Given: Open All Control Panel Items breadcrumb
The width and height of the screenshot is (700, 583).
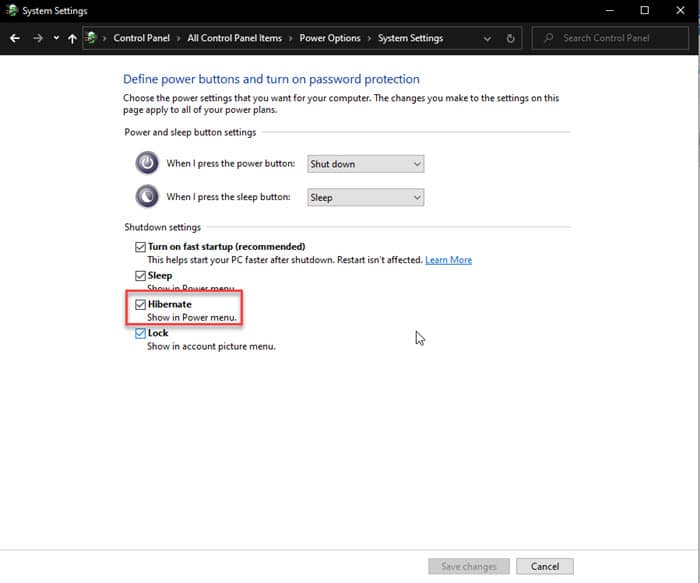Looking at the screenshot, I should click(x=234, y=38).
